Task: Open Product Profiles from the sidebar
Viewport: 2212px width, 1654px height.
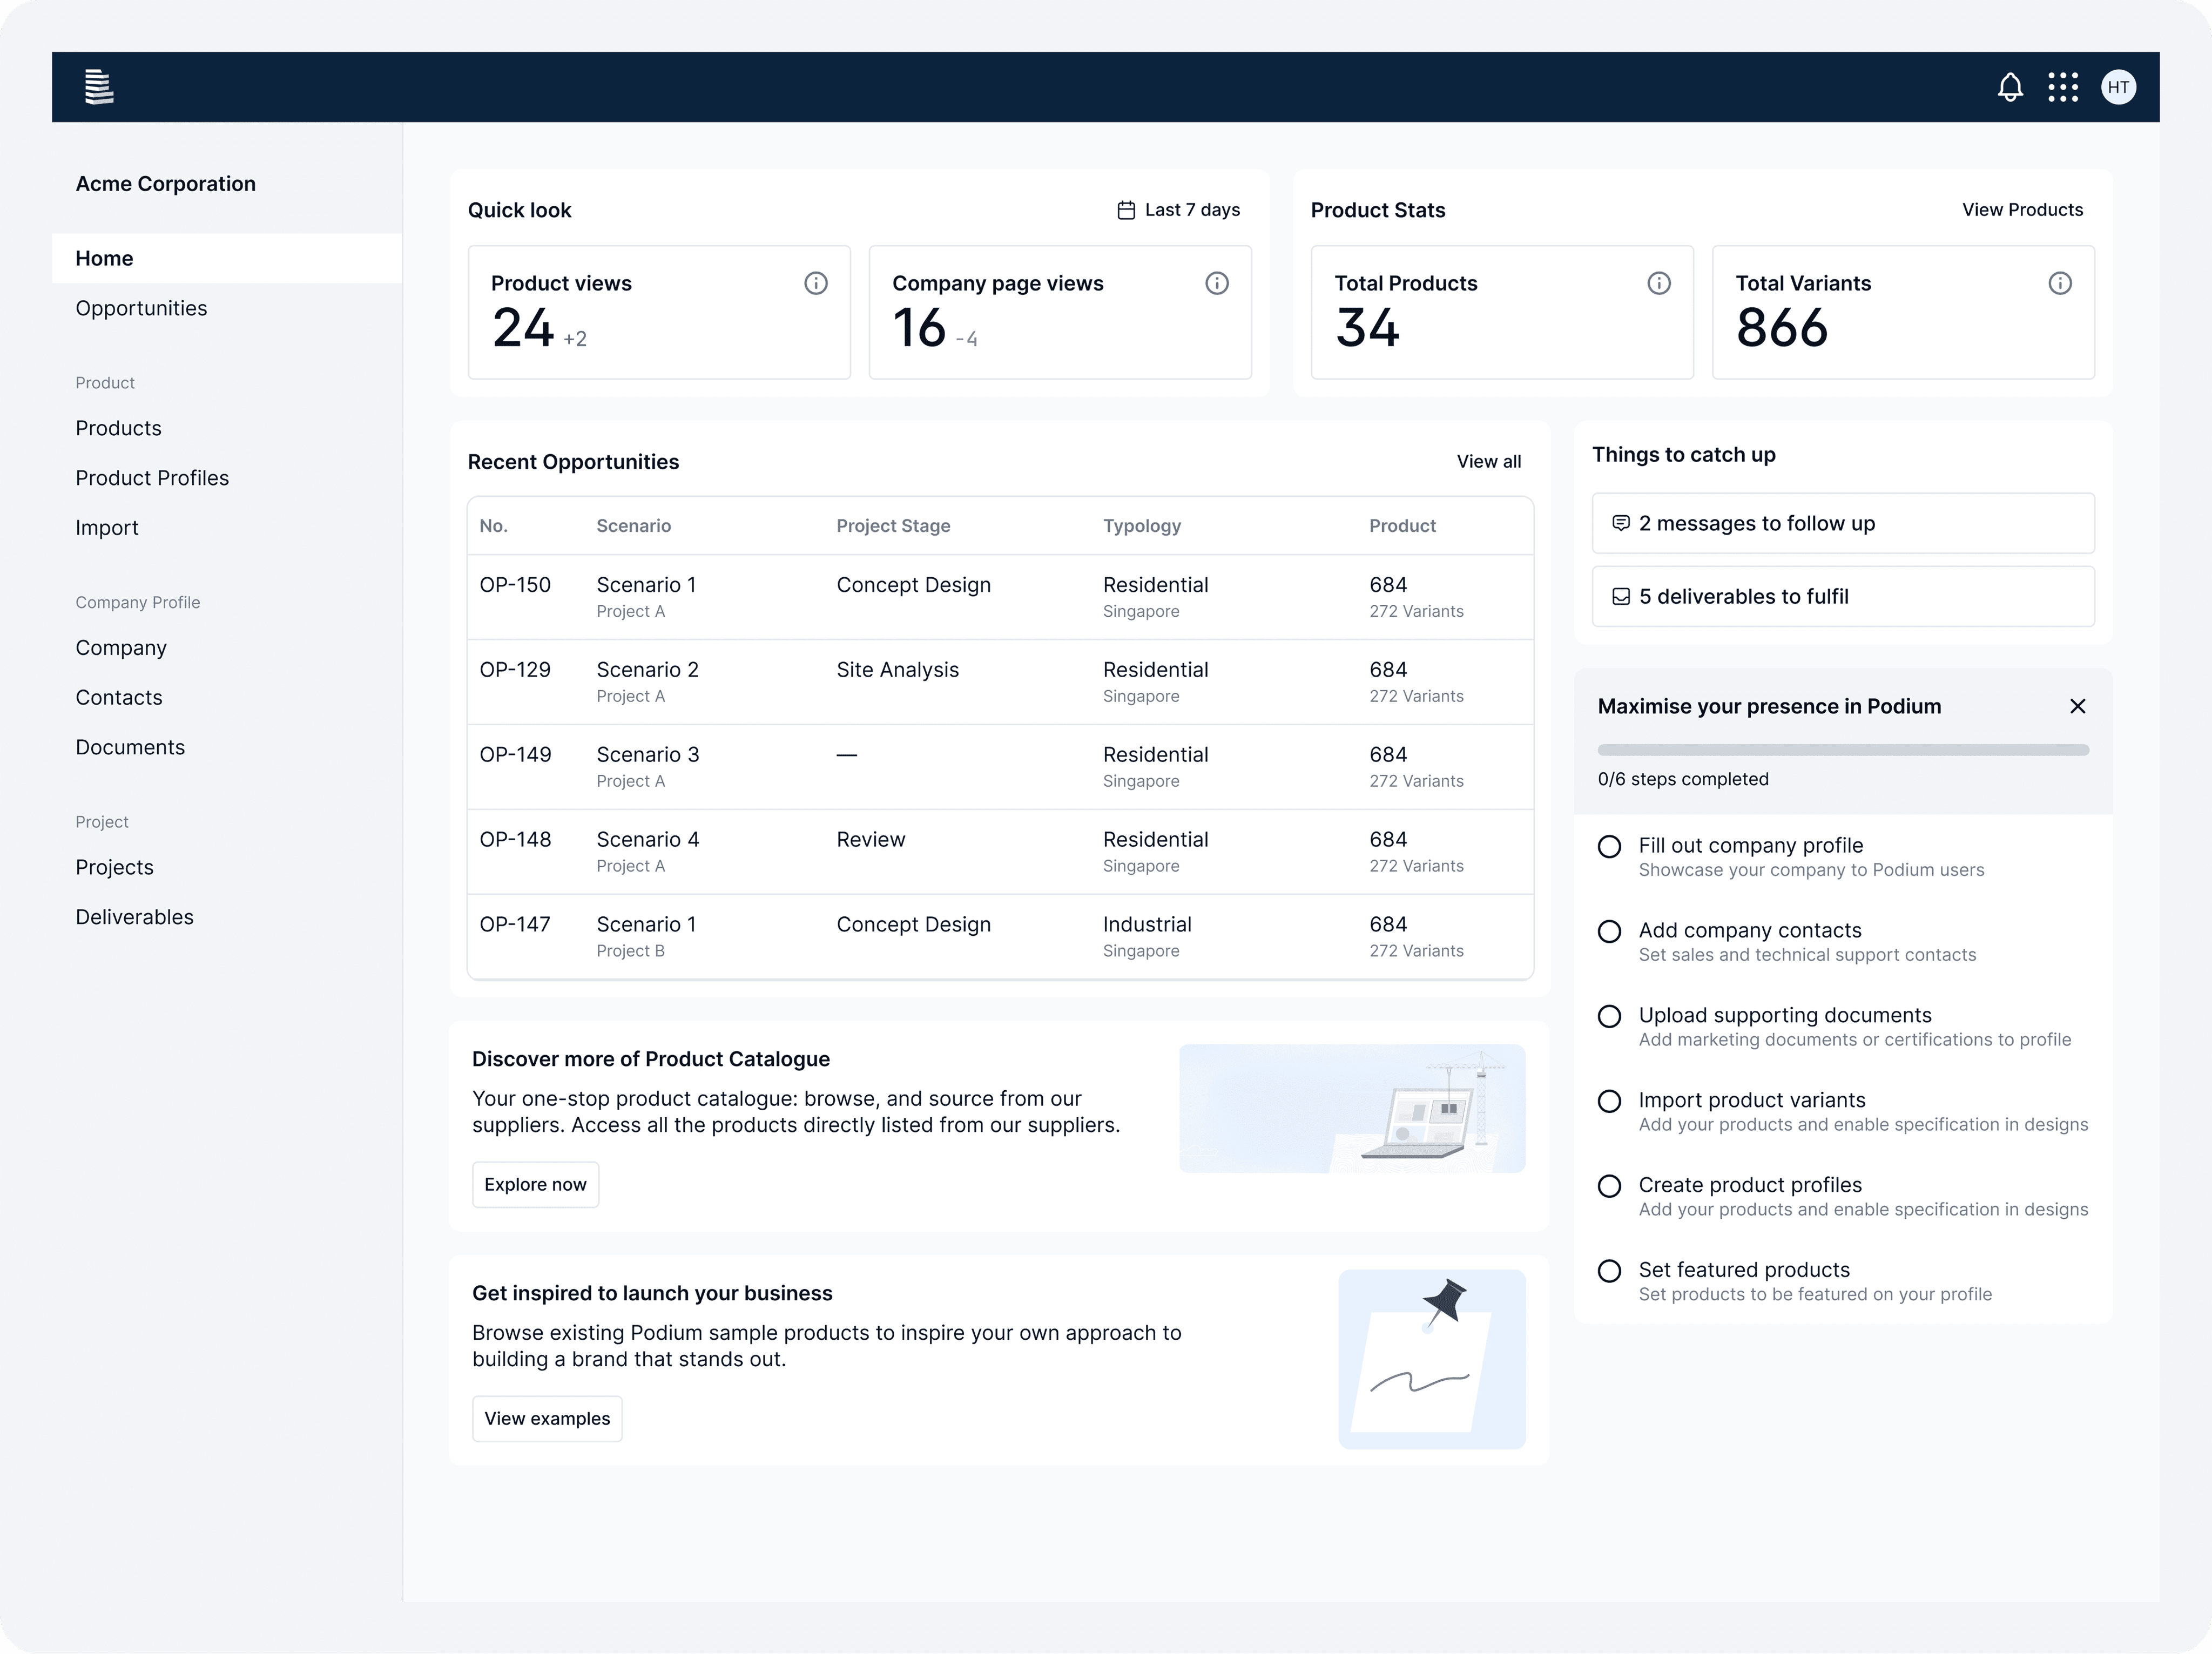Action: click(152, 477)
